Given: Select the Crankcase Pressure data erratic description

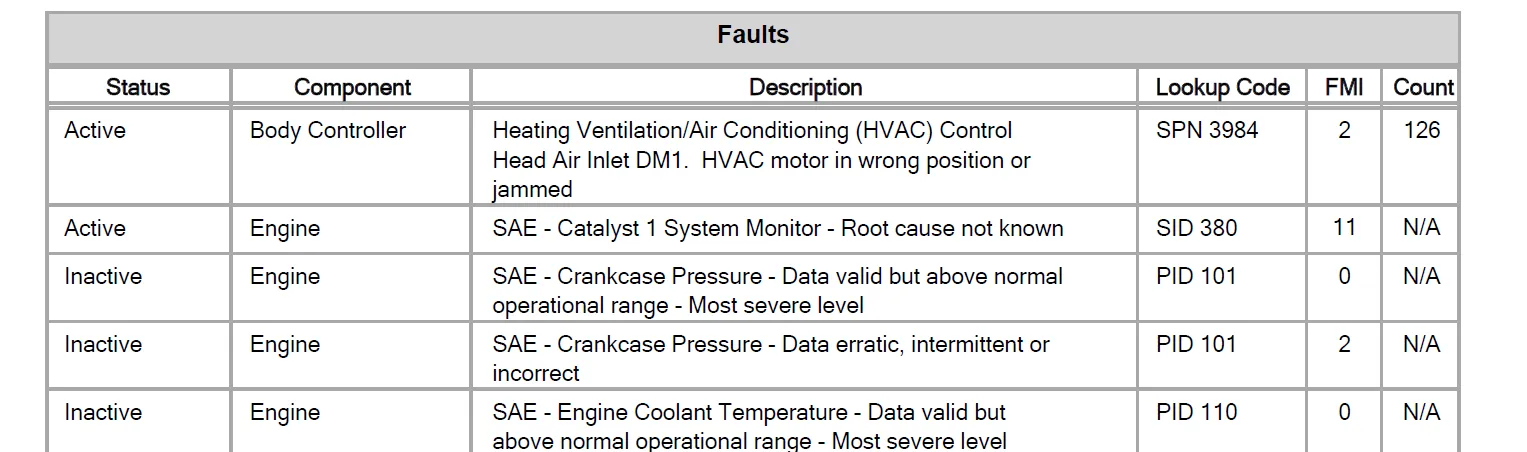Looking at the screenshot, I should (x=771, y=358).
